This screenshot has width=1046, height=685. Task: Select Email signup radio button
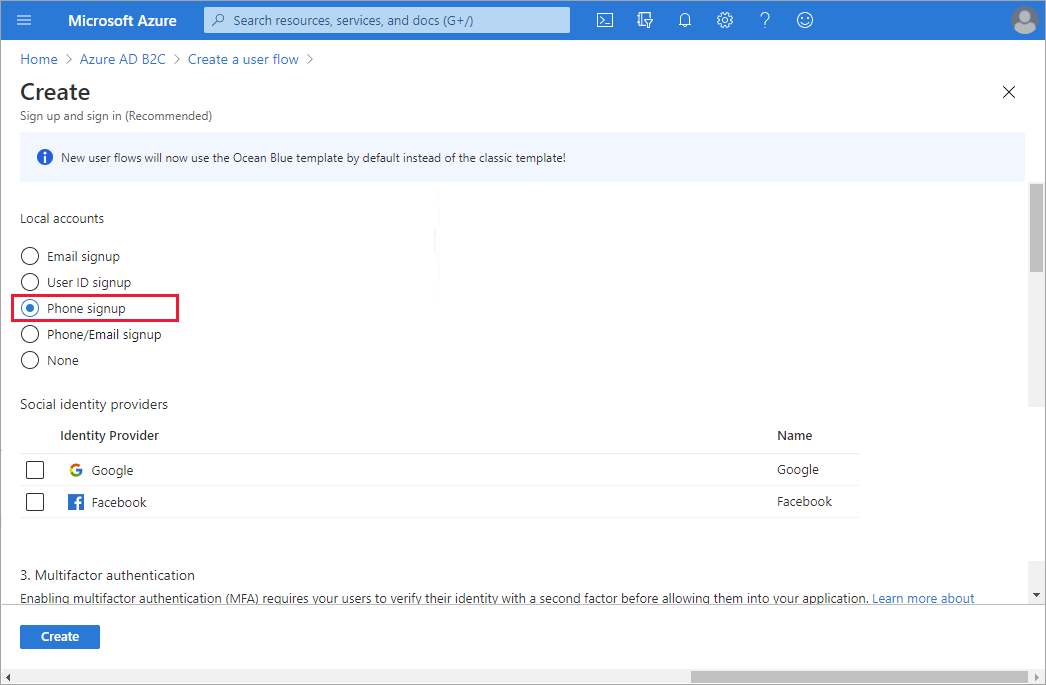pyautogui.click(x=30, y=256)
